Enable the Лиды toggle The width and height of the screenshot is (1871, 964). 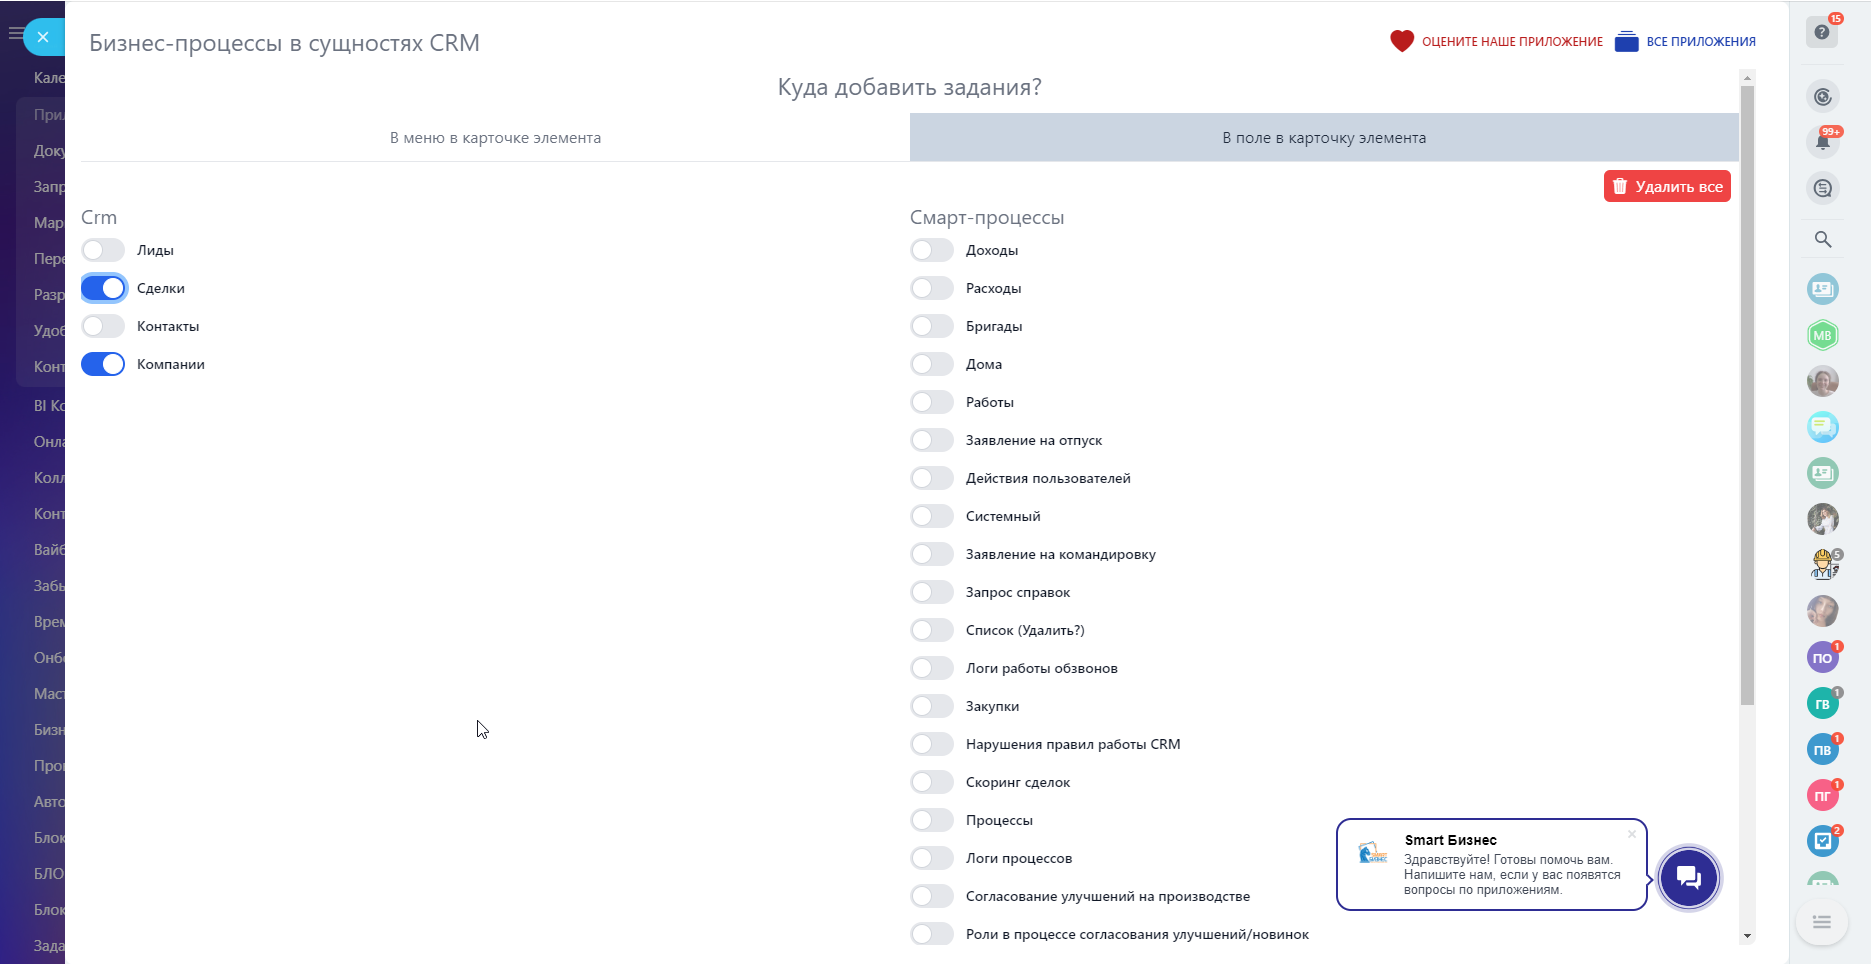tap(103, 250)
